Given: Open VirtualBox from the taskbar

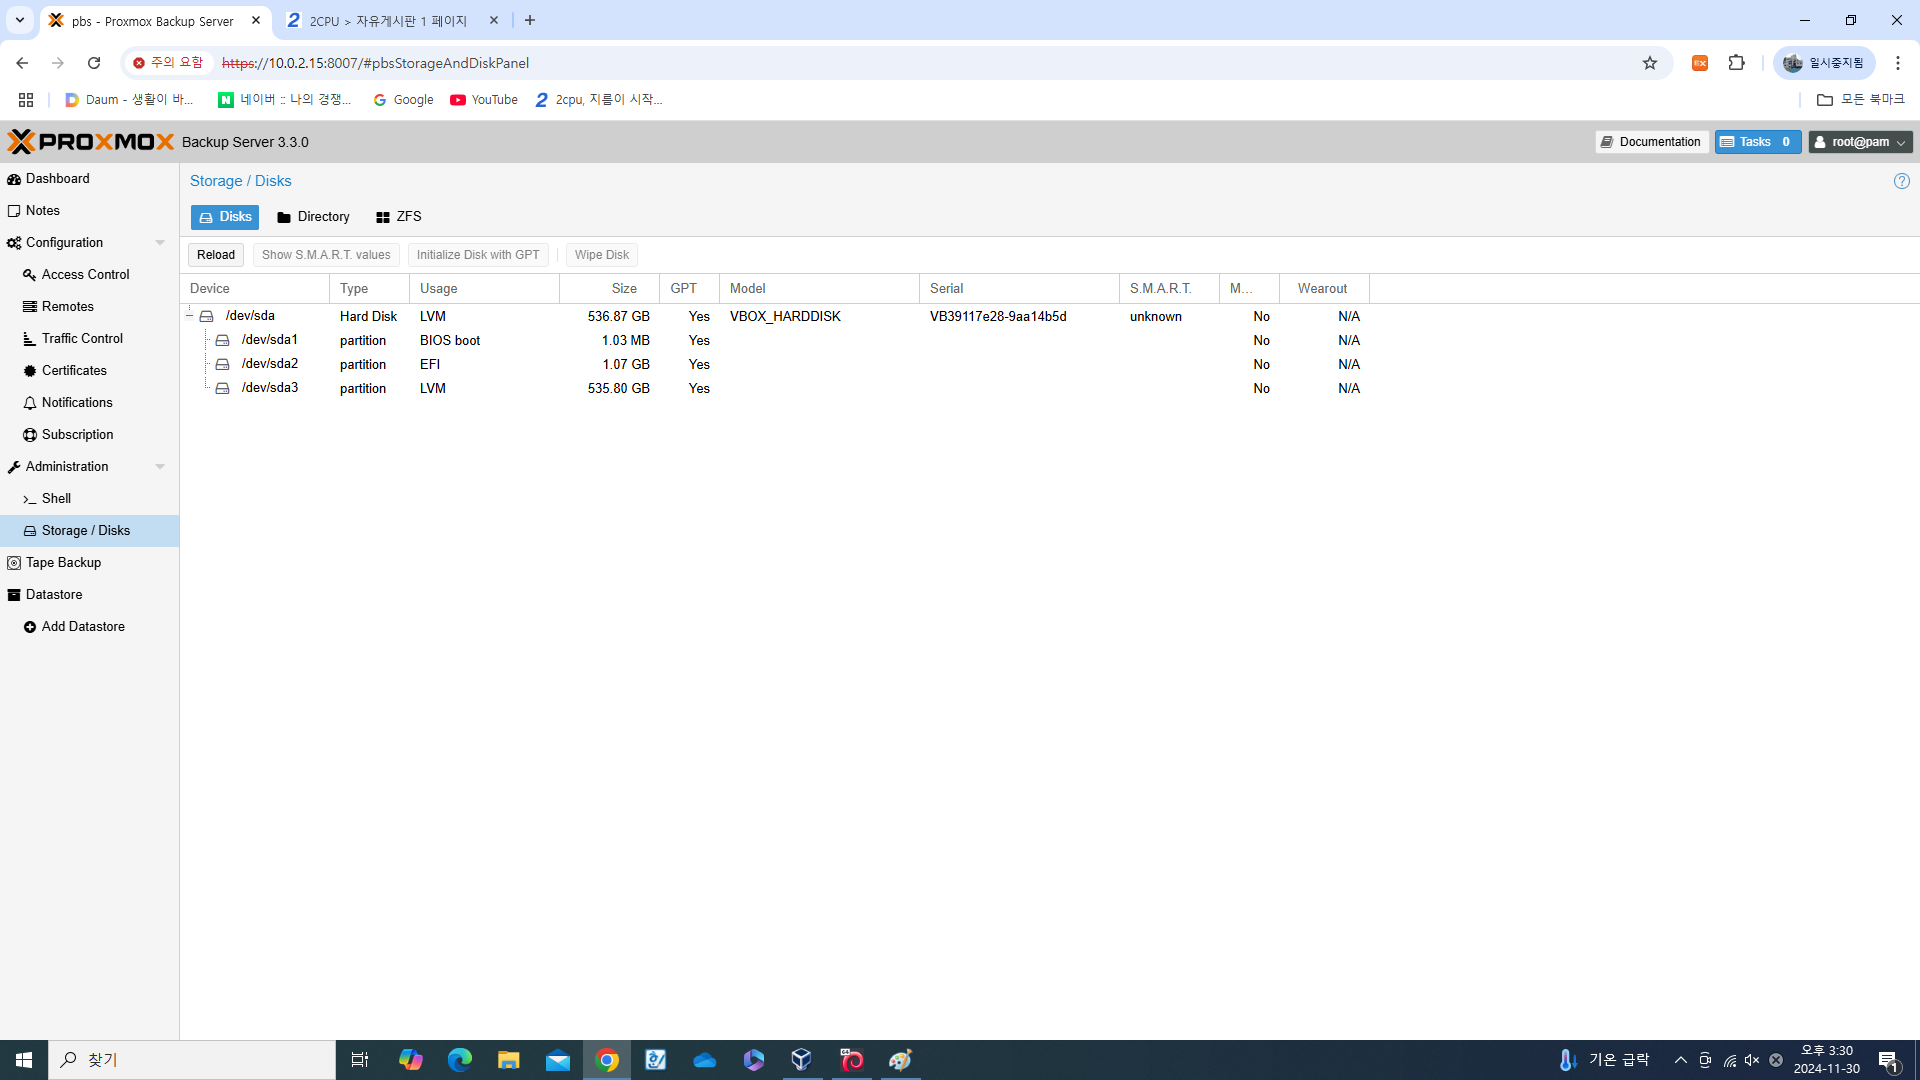Looking at the screenshot, I should 802,1060.
